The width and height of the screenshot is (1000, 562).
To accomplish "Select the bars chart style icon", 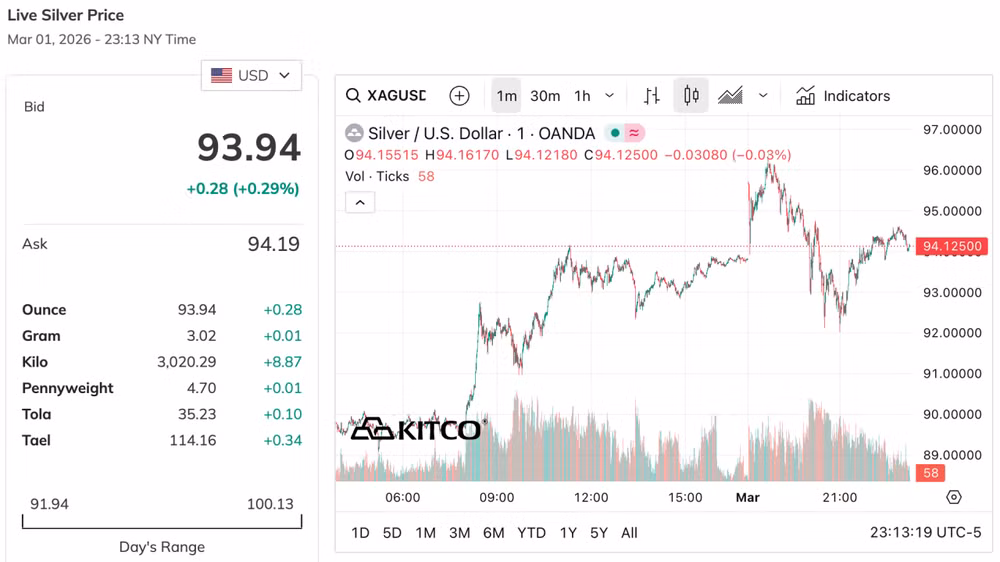I will [x=652, y=96].
